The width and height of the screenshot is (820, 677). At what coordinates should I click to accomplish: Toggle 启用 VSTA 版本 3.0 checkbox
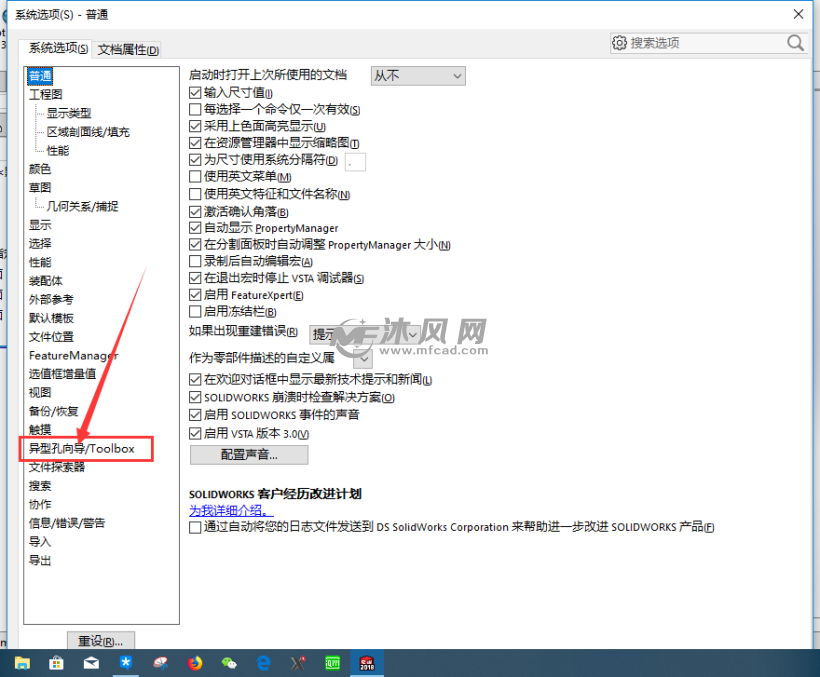[195, 433]
